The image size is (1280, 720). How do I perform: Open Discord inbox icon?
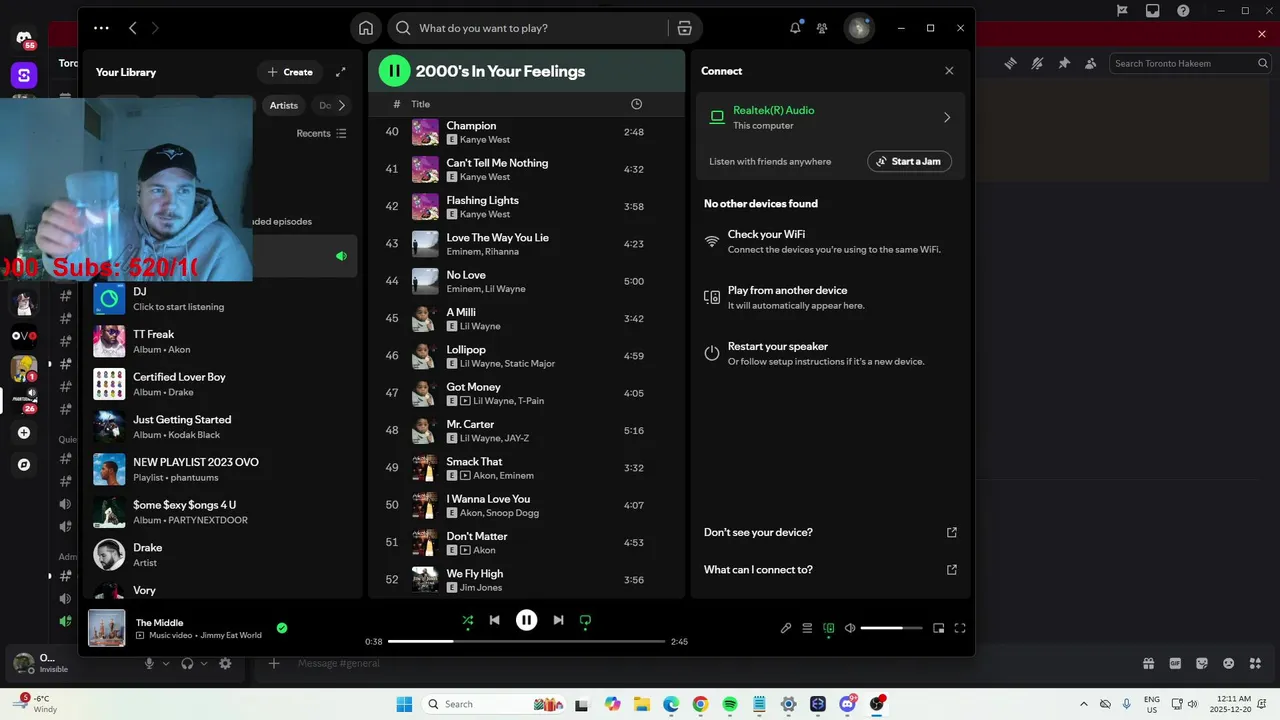point(1153,10)
